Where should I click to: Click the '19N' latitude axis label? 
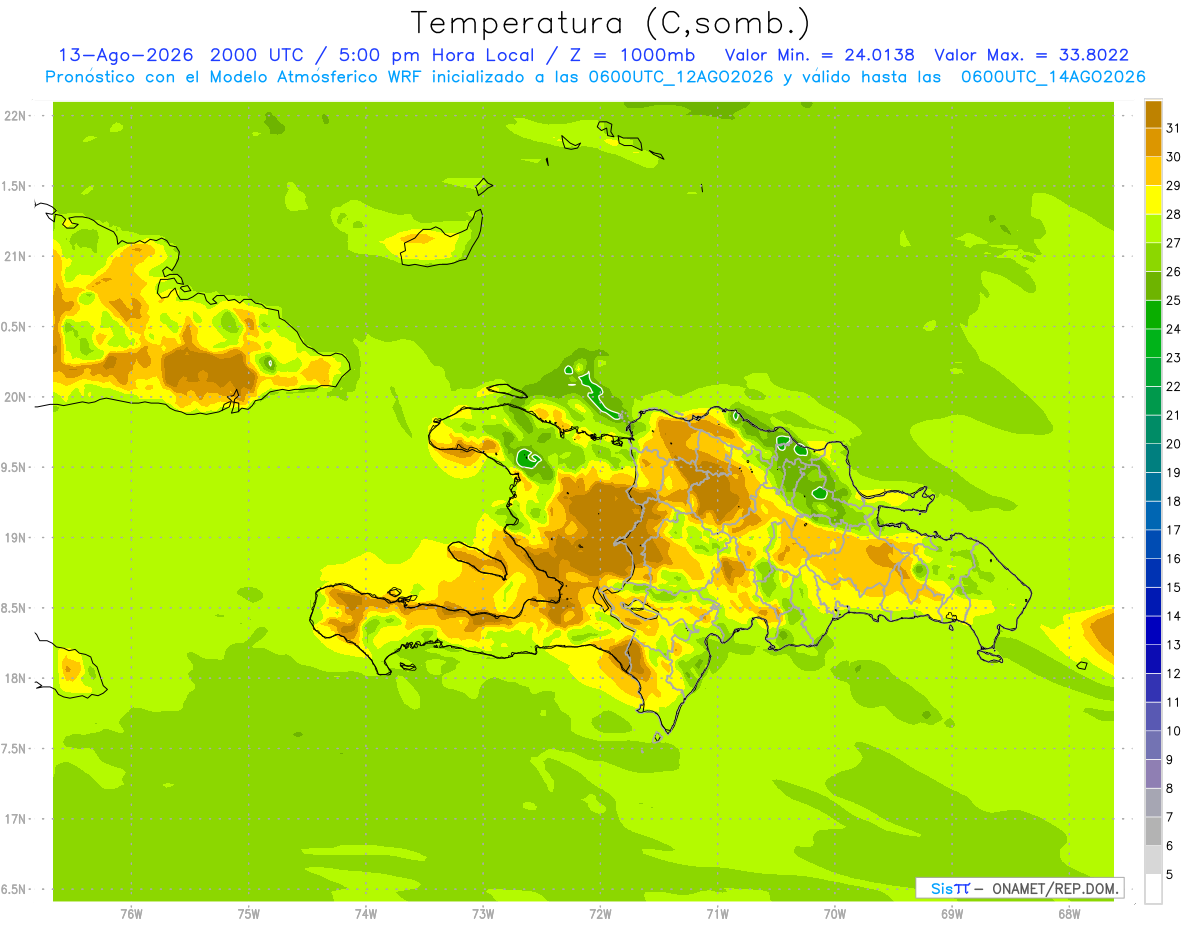[x=16, y=538]
